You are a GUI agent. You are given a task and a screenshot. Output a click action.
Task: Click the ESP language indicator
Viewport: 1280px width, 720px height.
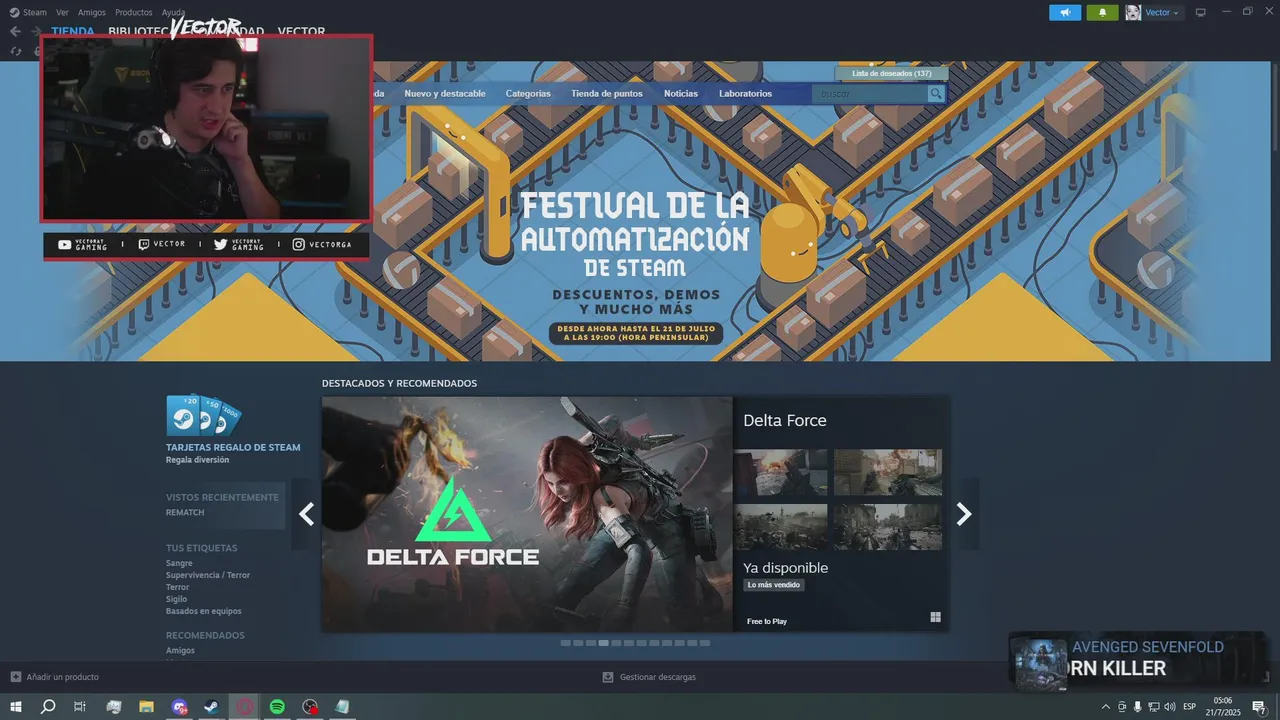(x=1190, y=707)
